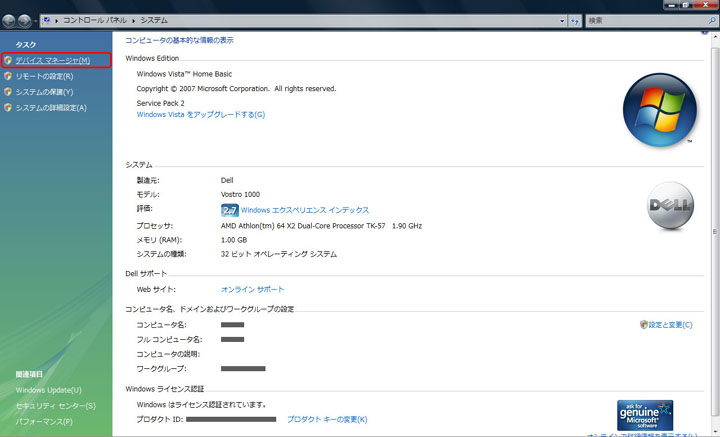Open プロダクト キーの変更(K) link
Screen dimensions: 720x437
pos(327,420)
